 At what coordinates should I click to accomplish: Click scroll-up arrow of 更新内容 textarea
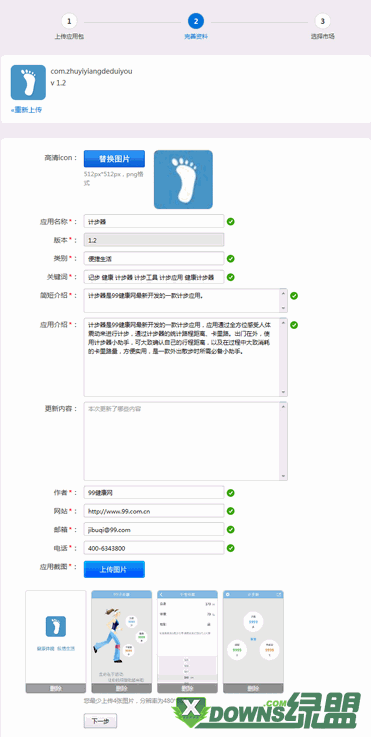(x=283, y=407)
